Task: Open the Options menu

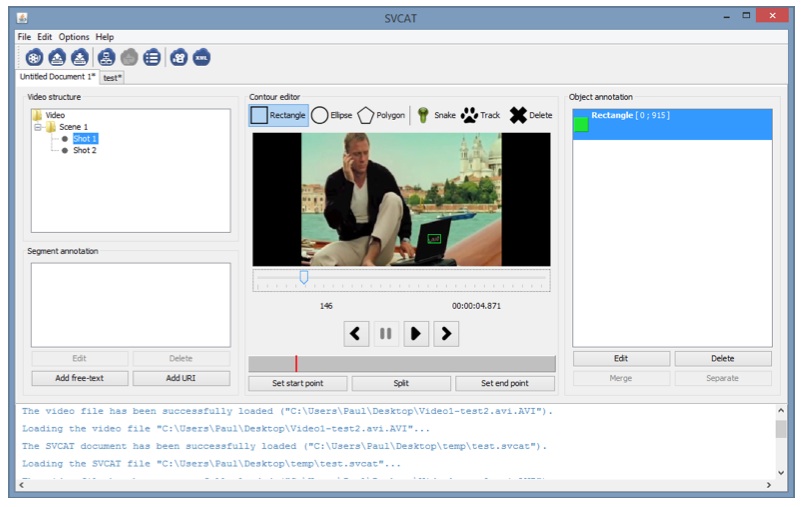Action: click(73, 37)
